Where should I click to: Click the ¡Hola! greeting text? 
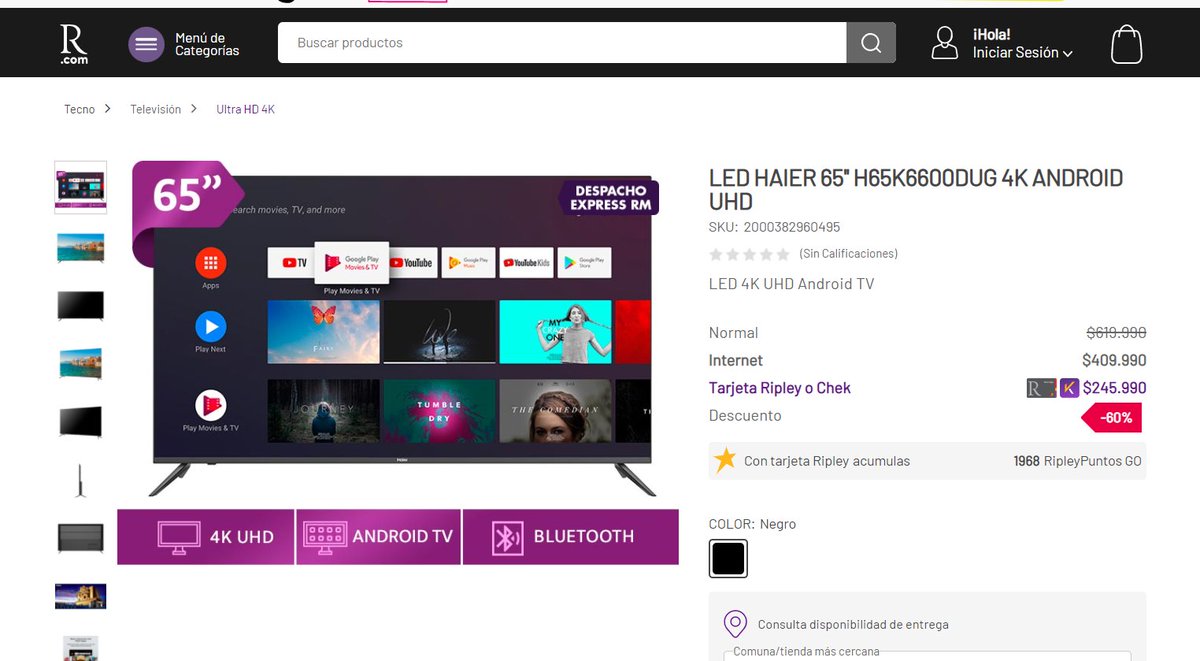pos(992,34)
